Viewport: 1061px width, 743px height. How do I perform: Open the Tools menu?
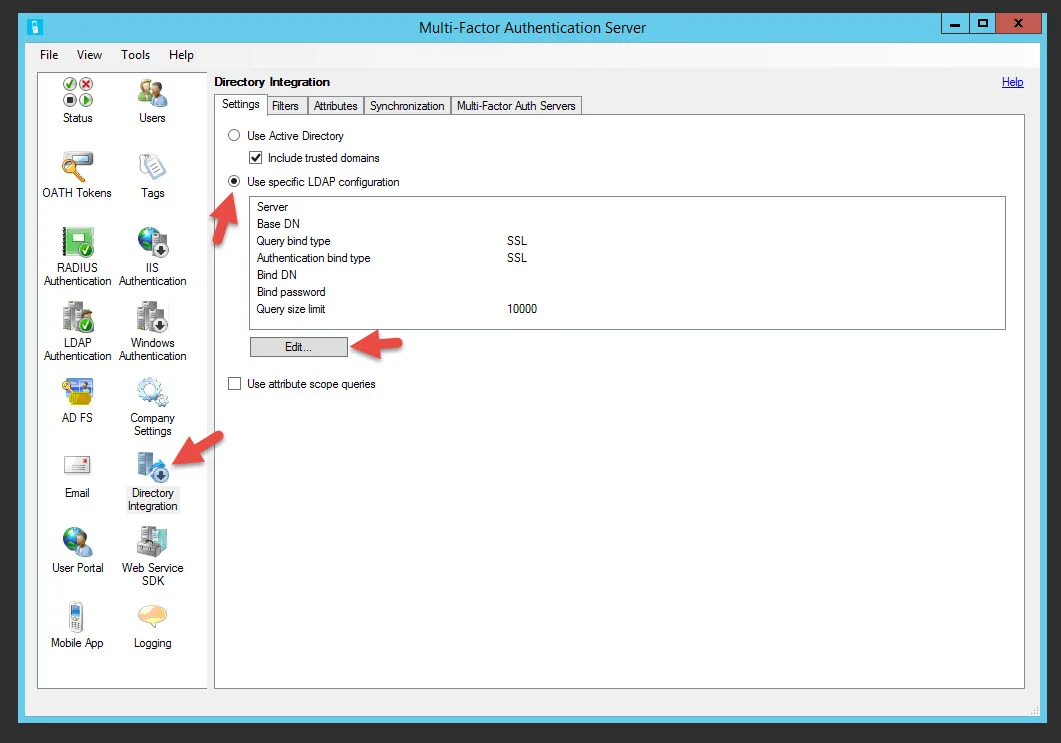[x=135, y=55]
